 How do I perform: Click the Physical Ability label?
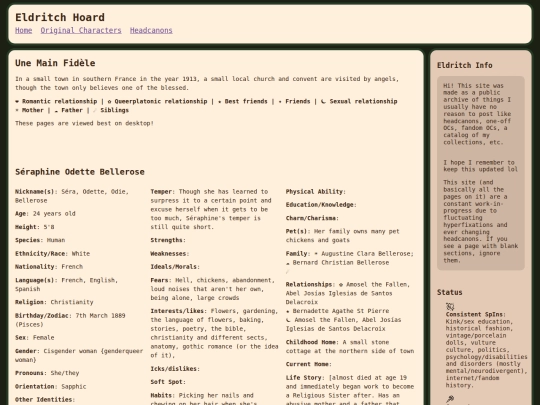point(315,191)
